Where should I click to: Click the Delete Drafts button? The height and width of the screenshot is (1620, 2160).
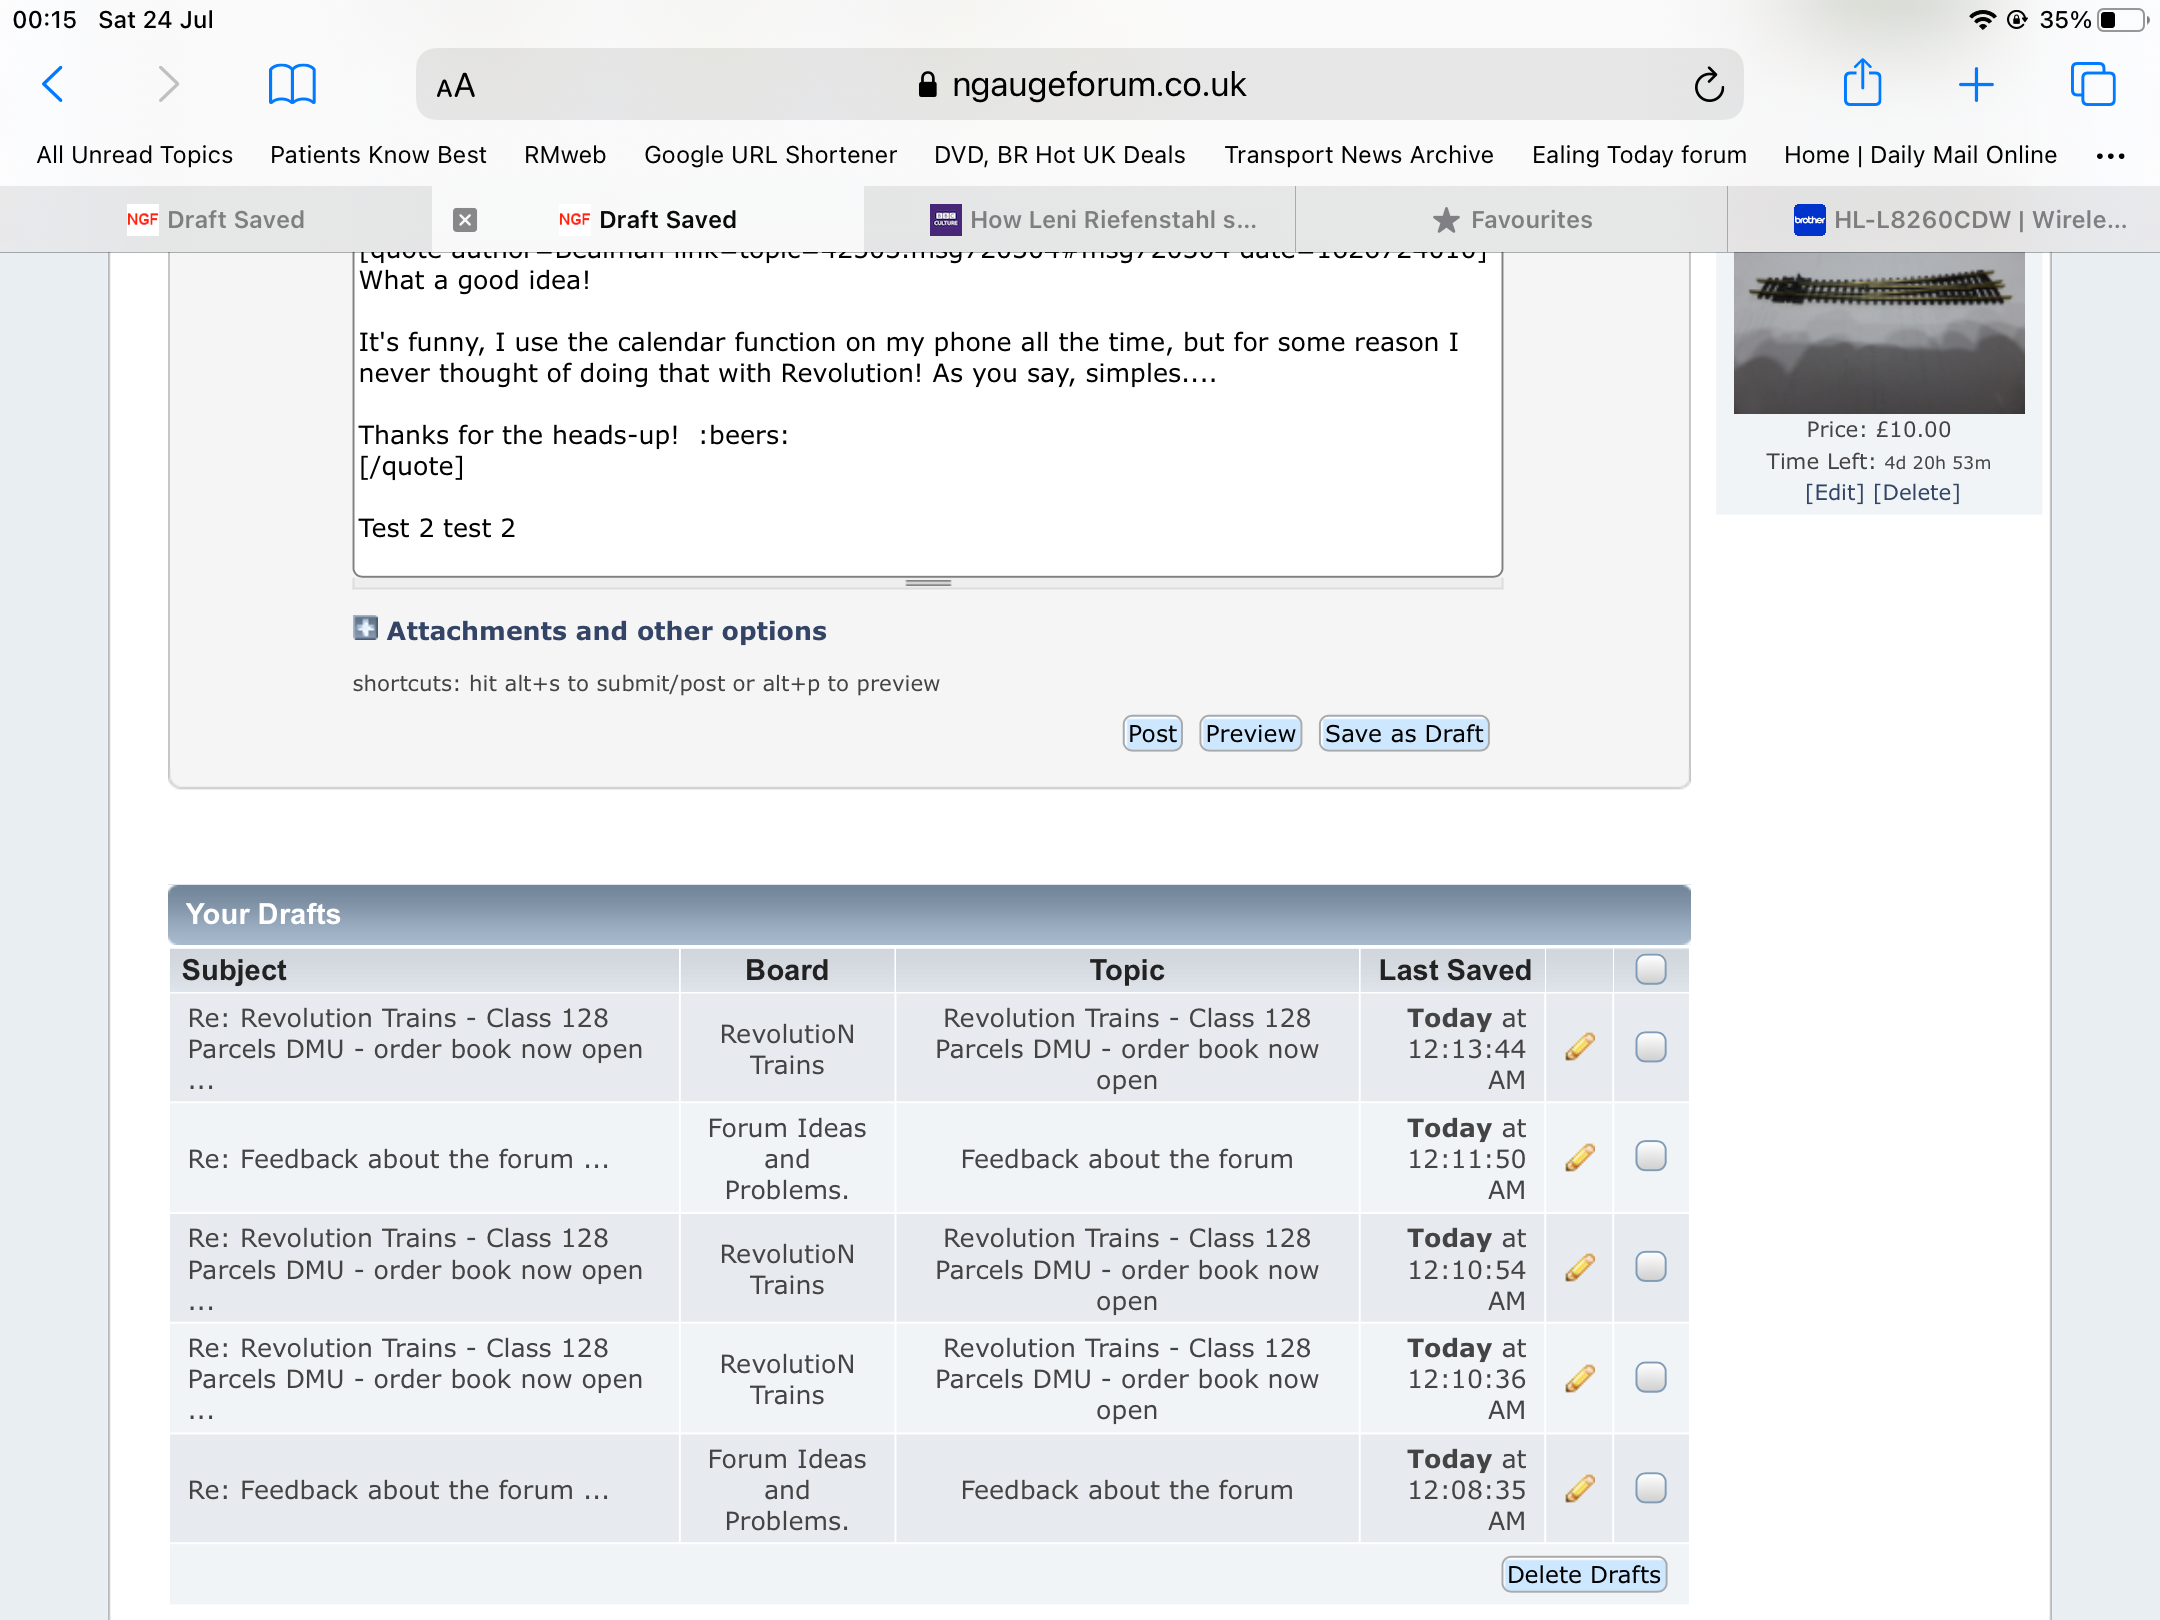coord(1584,1575)
